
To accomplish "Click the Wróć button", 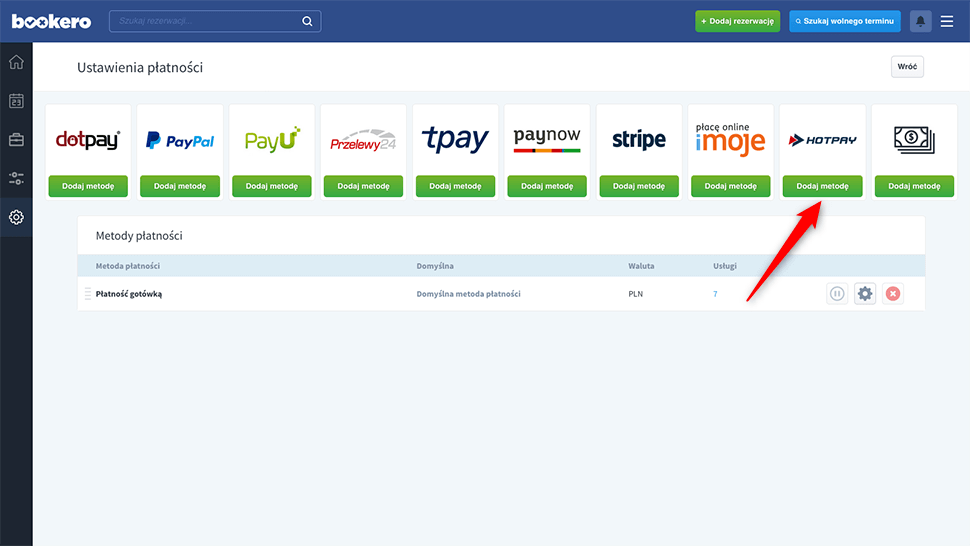I will 907,67.
